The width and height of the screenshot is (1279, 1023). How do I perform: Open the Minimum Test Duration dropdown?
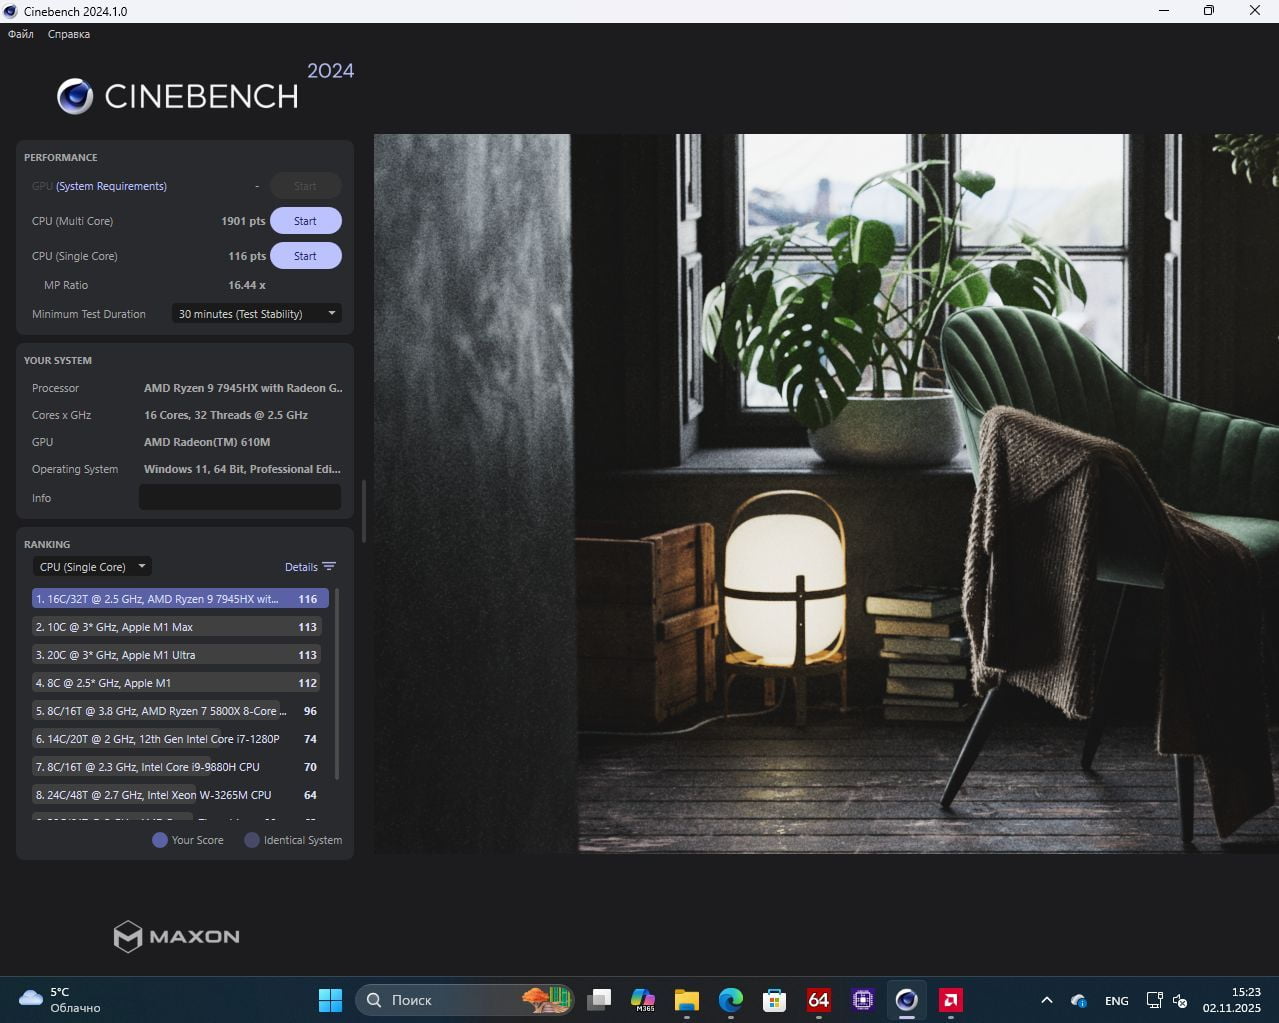coord(257,314)
